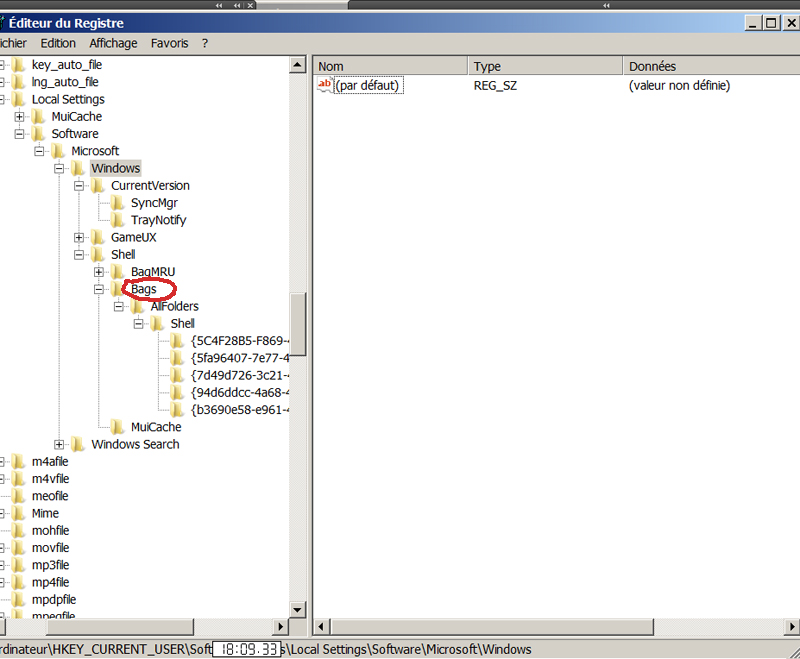Click values pane scroll left arrow
Image resolution: width=800 pixels, height=659 pixels.
click(x=321, y=626)
